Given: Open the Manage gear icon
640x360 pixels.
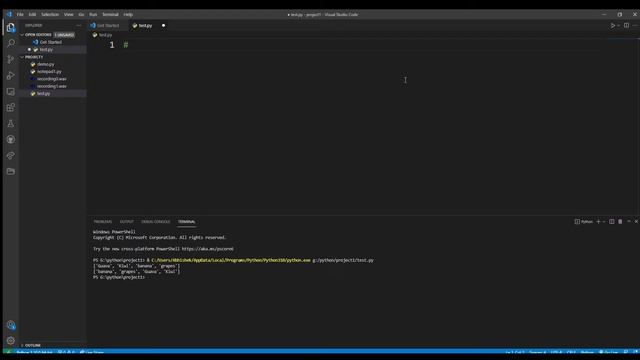Looking at the screenshot, I should [x=11, y=341].
